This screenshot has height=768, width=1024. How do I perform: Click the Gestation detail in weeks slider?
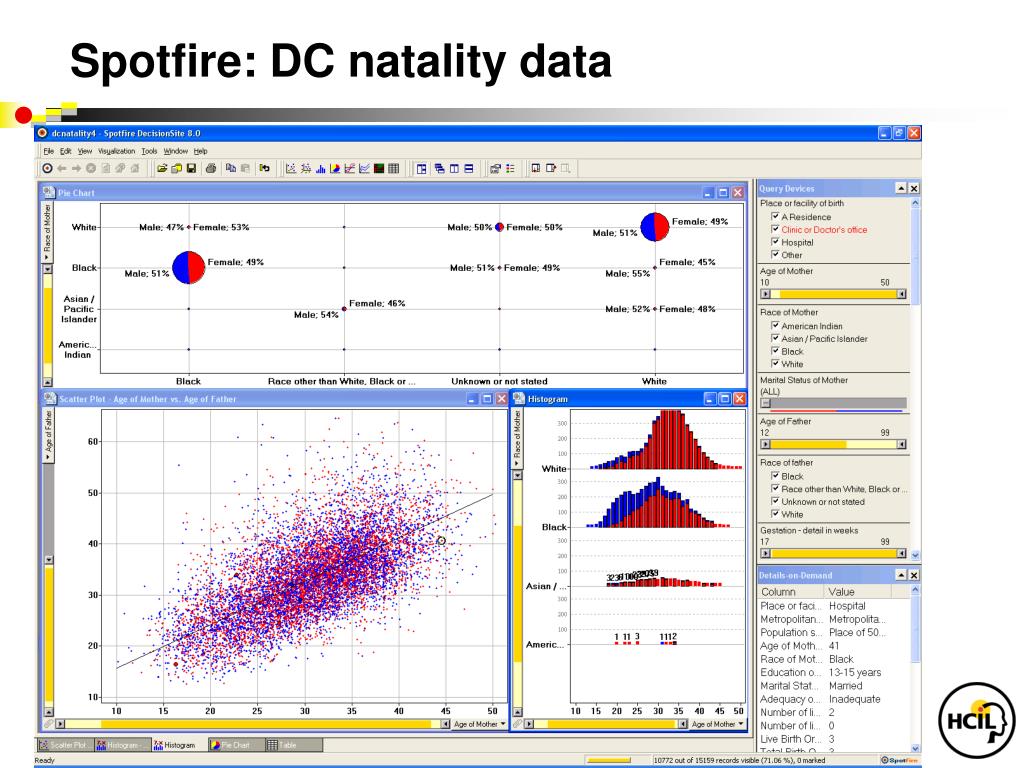(833, 553)
